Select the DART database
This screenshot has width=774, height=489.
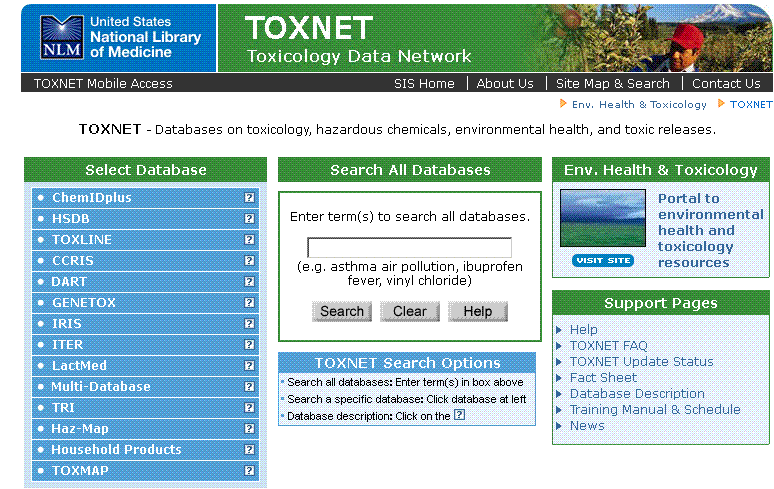click(x=69, y=281)
